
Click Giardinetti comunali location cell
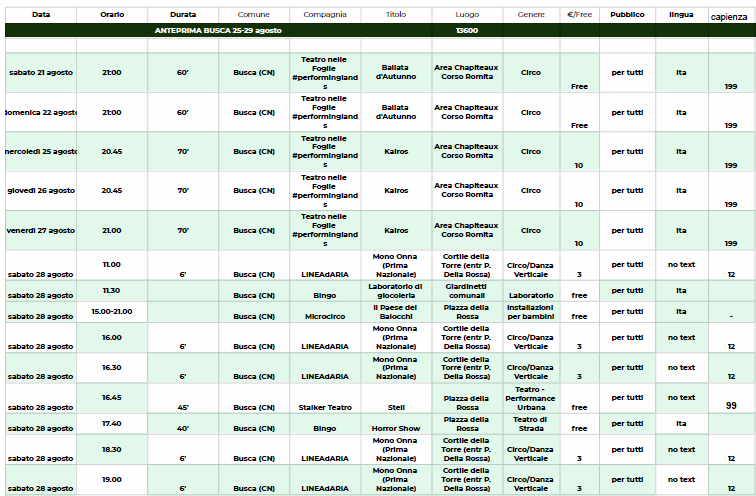tap(467, 291)
